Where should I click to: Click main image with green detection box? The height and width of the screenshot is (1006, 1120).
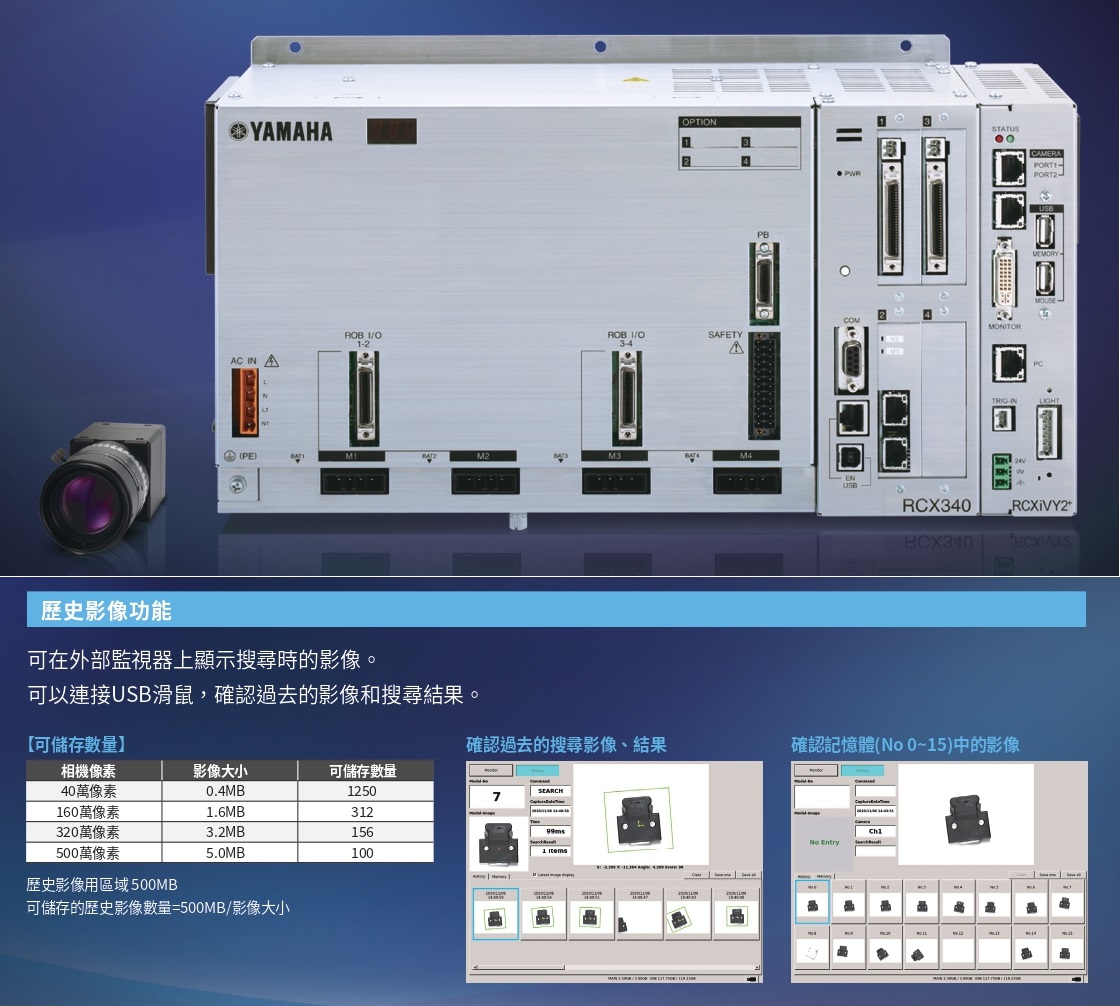tap(641, 815)
